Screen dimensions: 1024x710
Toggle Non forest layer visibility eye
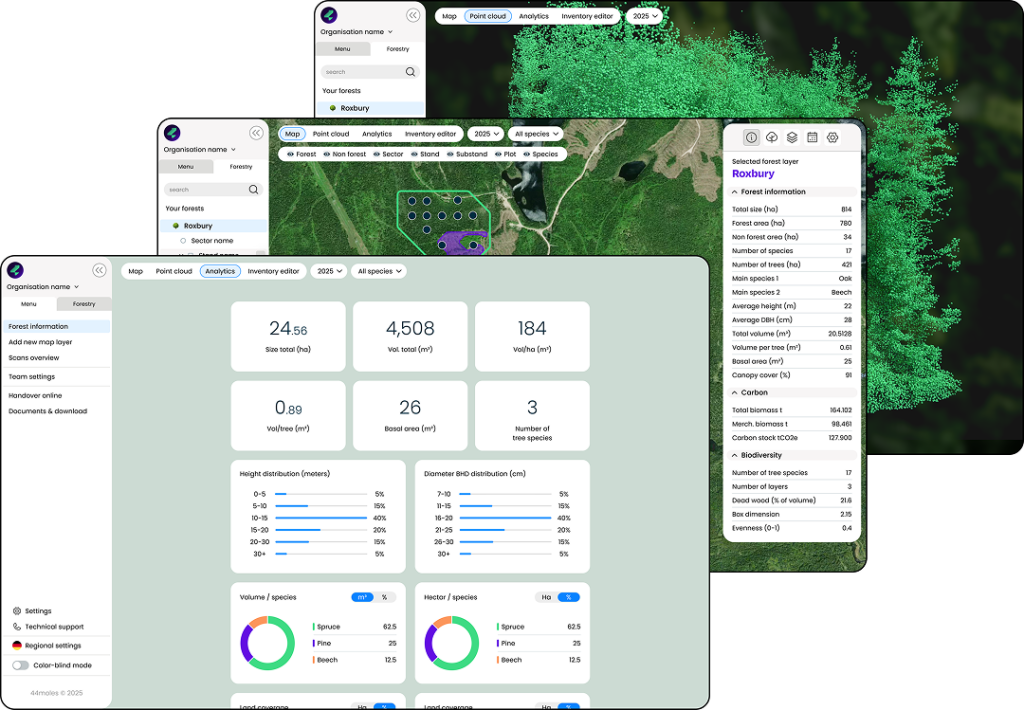click(327, 155)
